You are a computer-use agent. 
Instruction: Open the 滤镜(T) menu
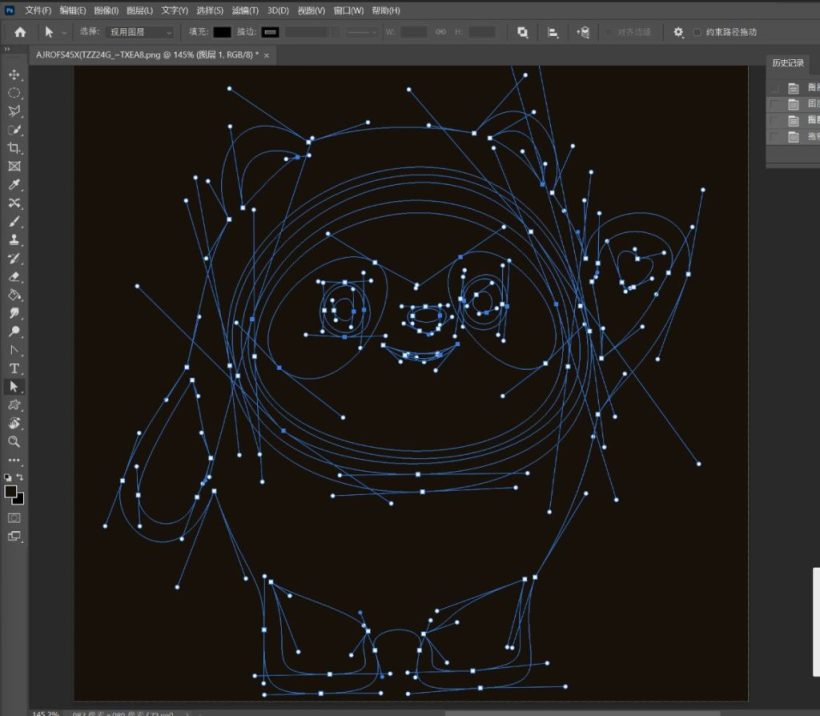point(245,10)
